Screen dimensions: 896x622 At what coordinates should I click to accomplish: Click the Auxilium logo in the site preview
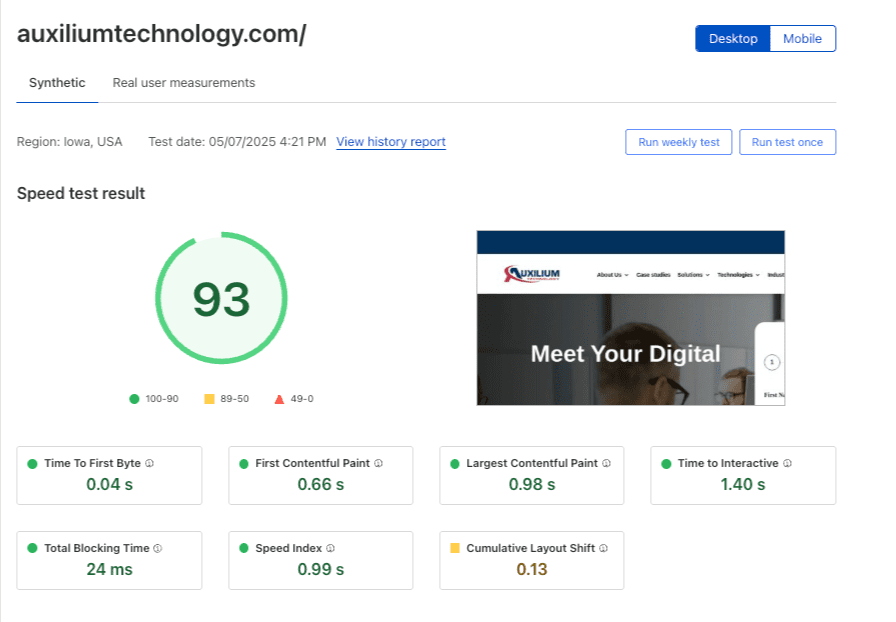pyautogui.click(x=532, y=273)
